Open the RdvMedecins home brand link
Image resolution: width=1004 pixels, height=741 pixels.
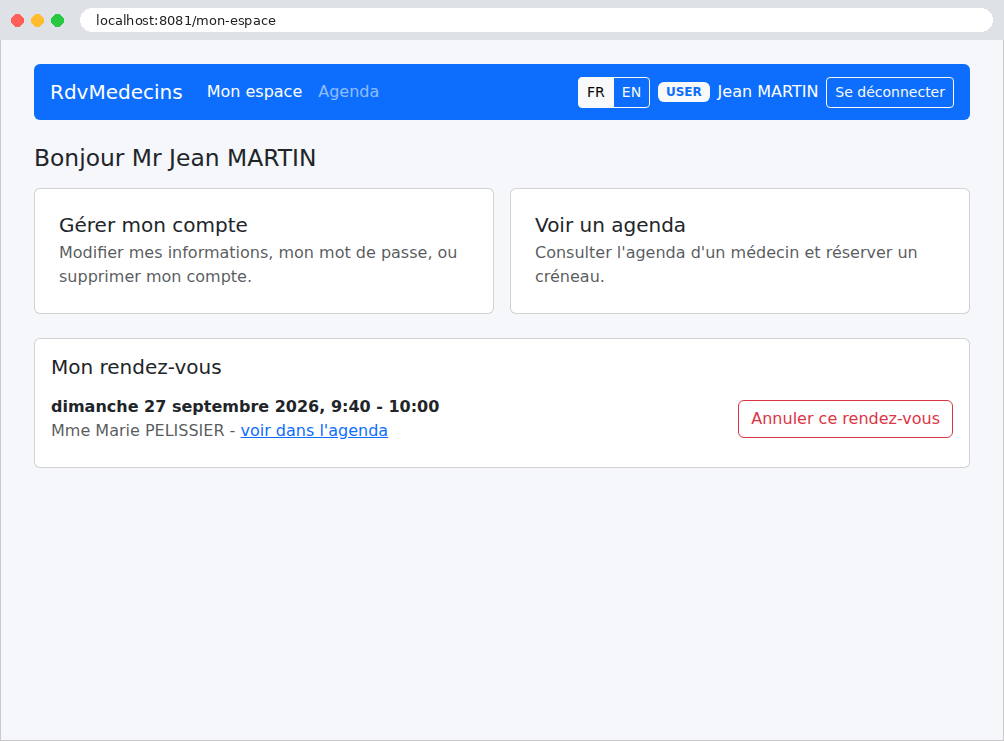[117, 92]
